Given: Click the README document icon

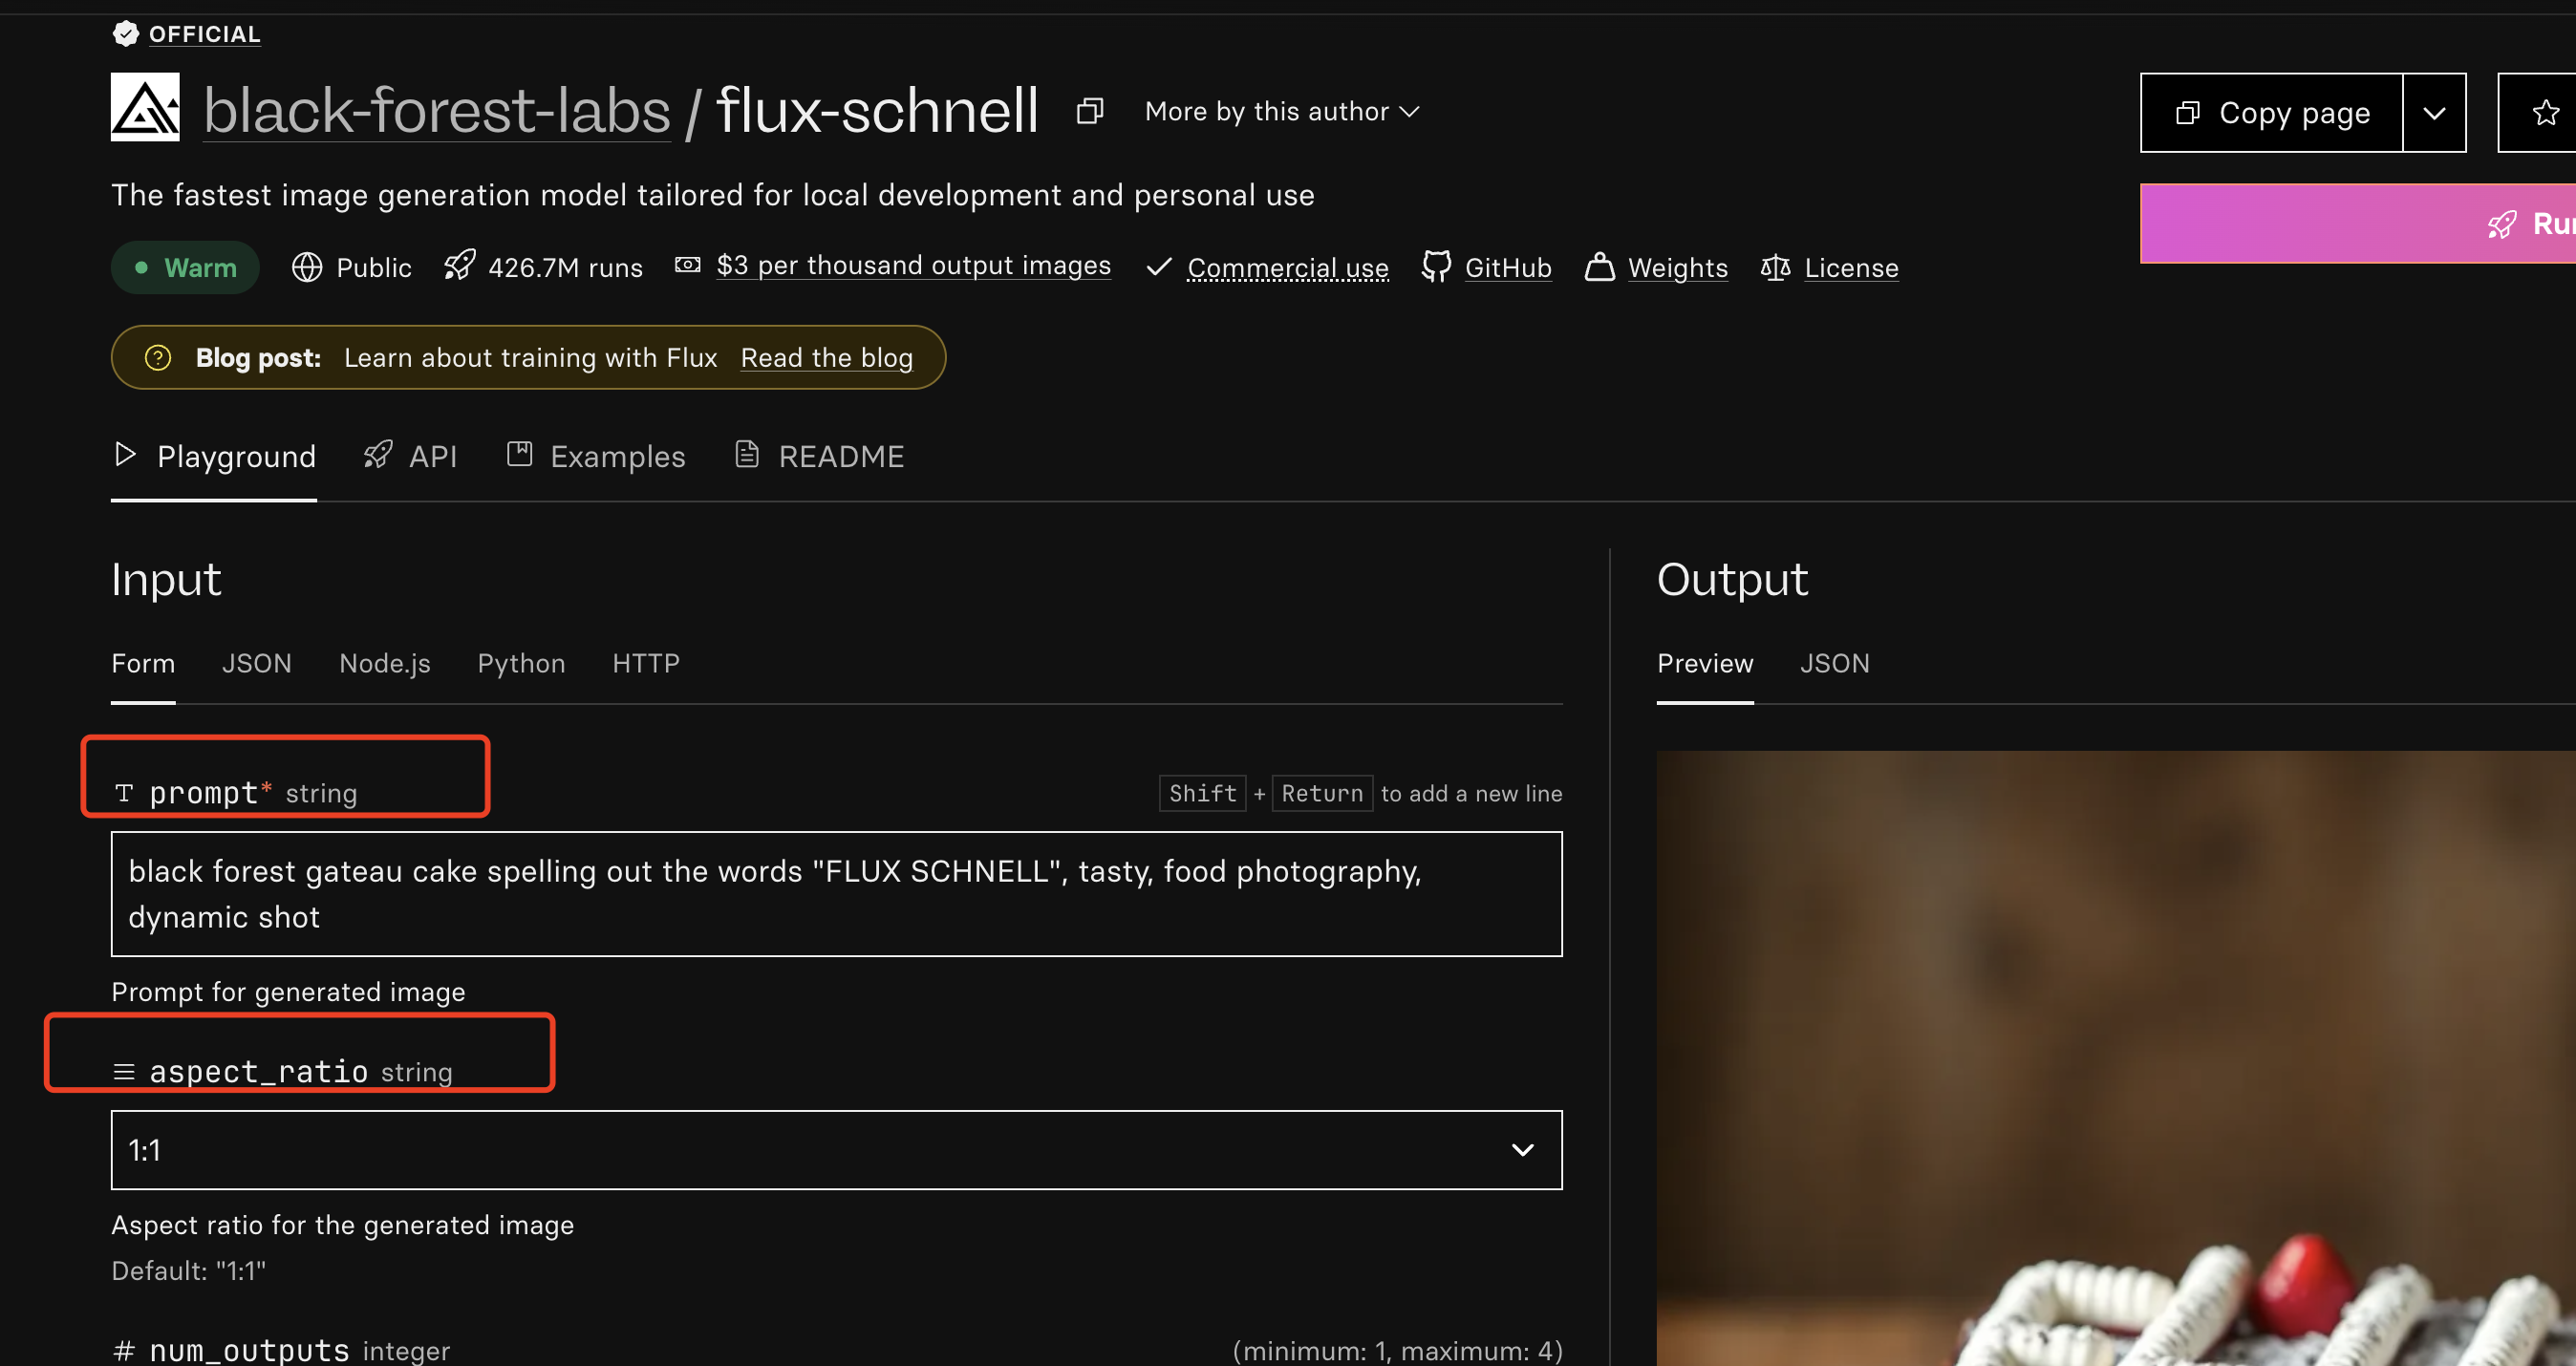Looking at the screenshot, I should [x=746, y=455].
